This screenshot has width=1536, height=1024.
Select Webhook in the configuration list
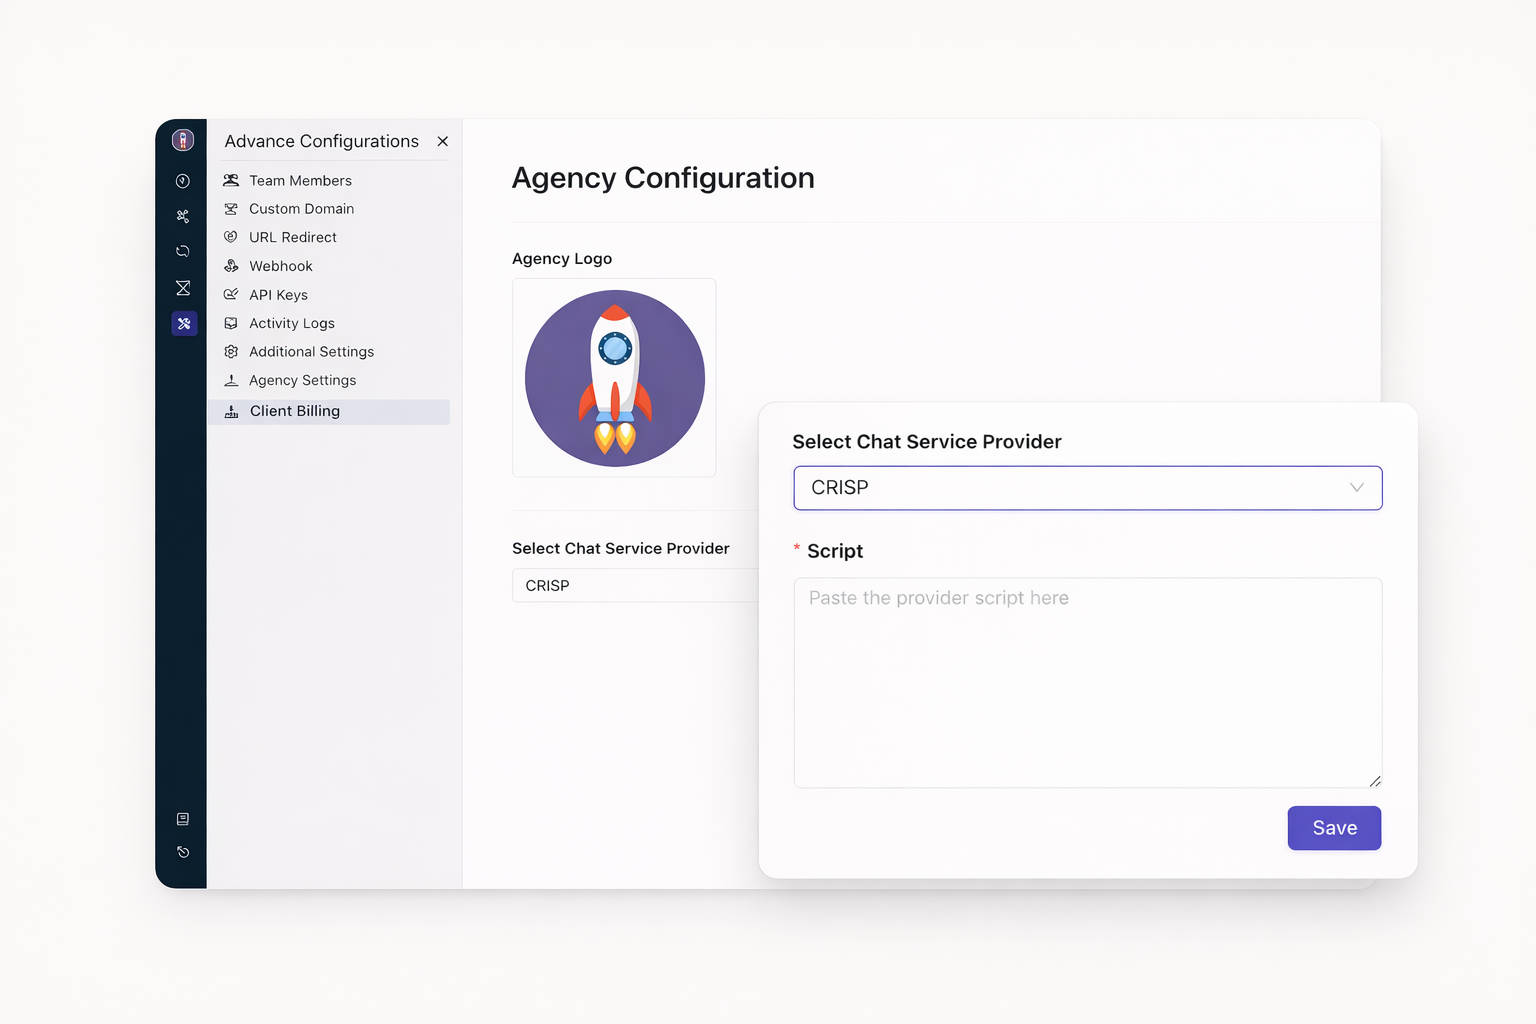tap(280, 266)
